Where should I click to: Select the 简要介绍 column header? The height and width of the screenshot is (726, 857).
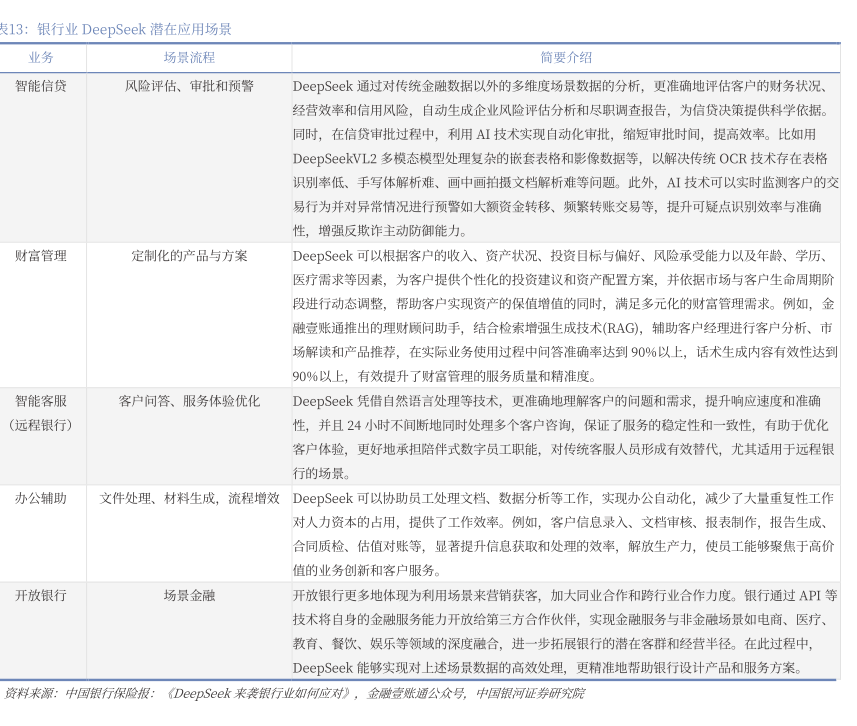(565, 58)
